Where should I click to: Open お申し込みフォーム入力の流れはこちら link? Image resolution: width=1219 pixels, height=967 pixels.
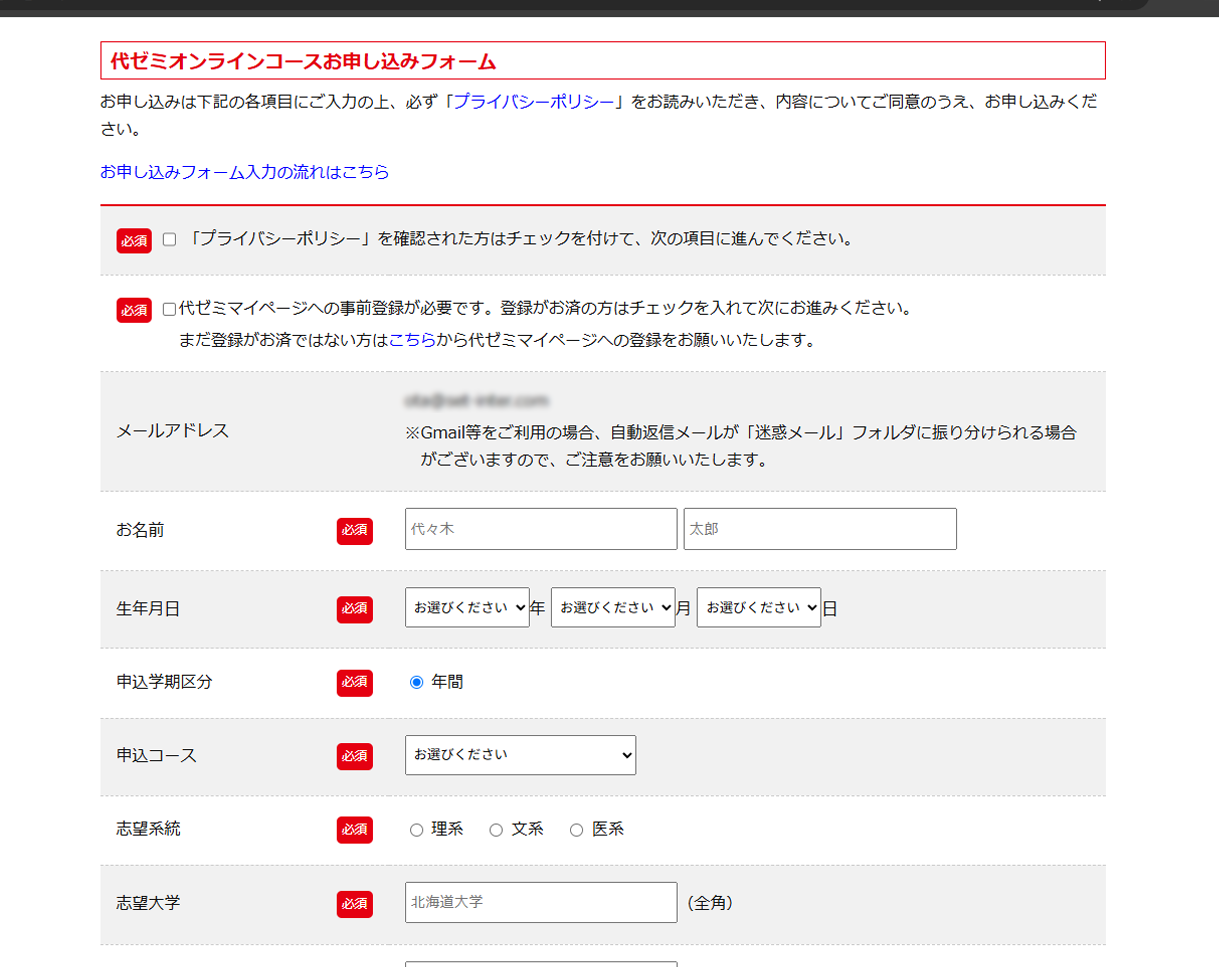coord(244,172)
